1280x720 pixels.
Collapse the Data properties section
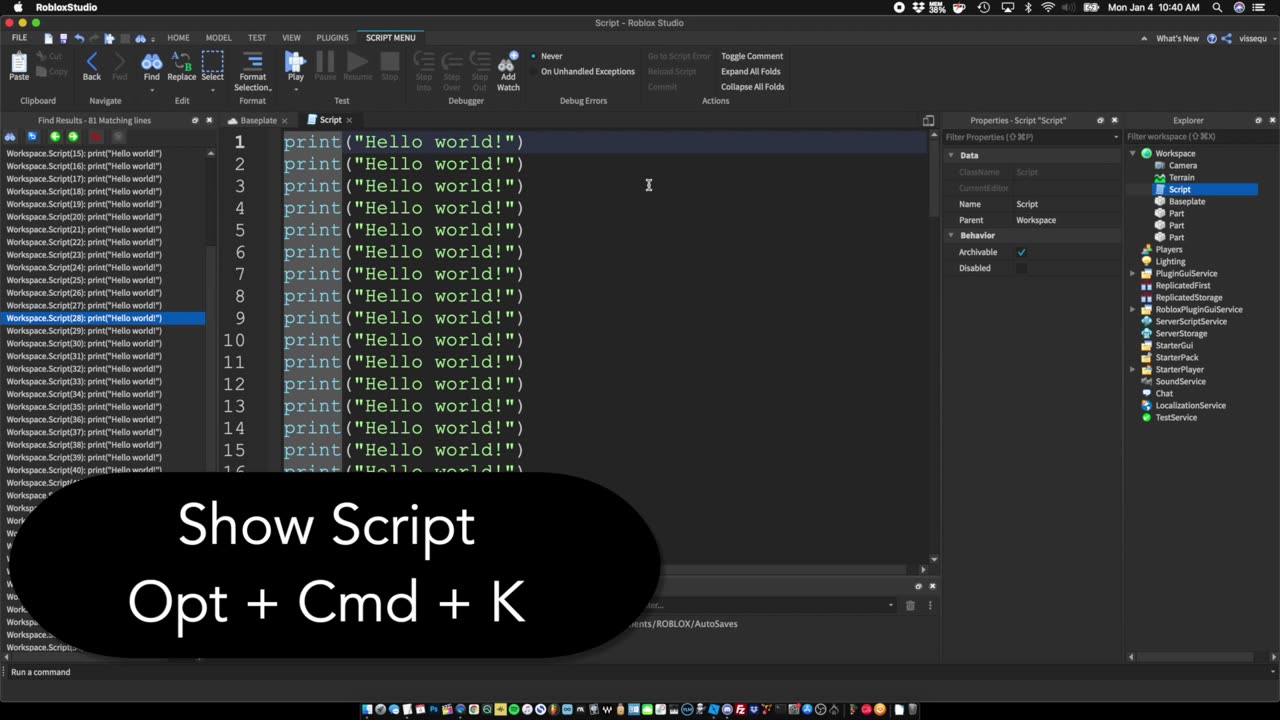pyautogui.click(x=951, y=155)
